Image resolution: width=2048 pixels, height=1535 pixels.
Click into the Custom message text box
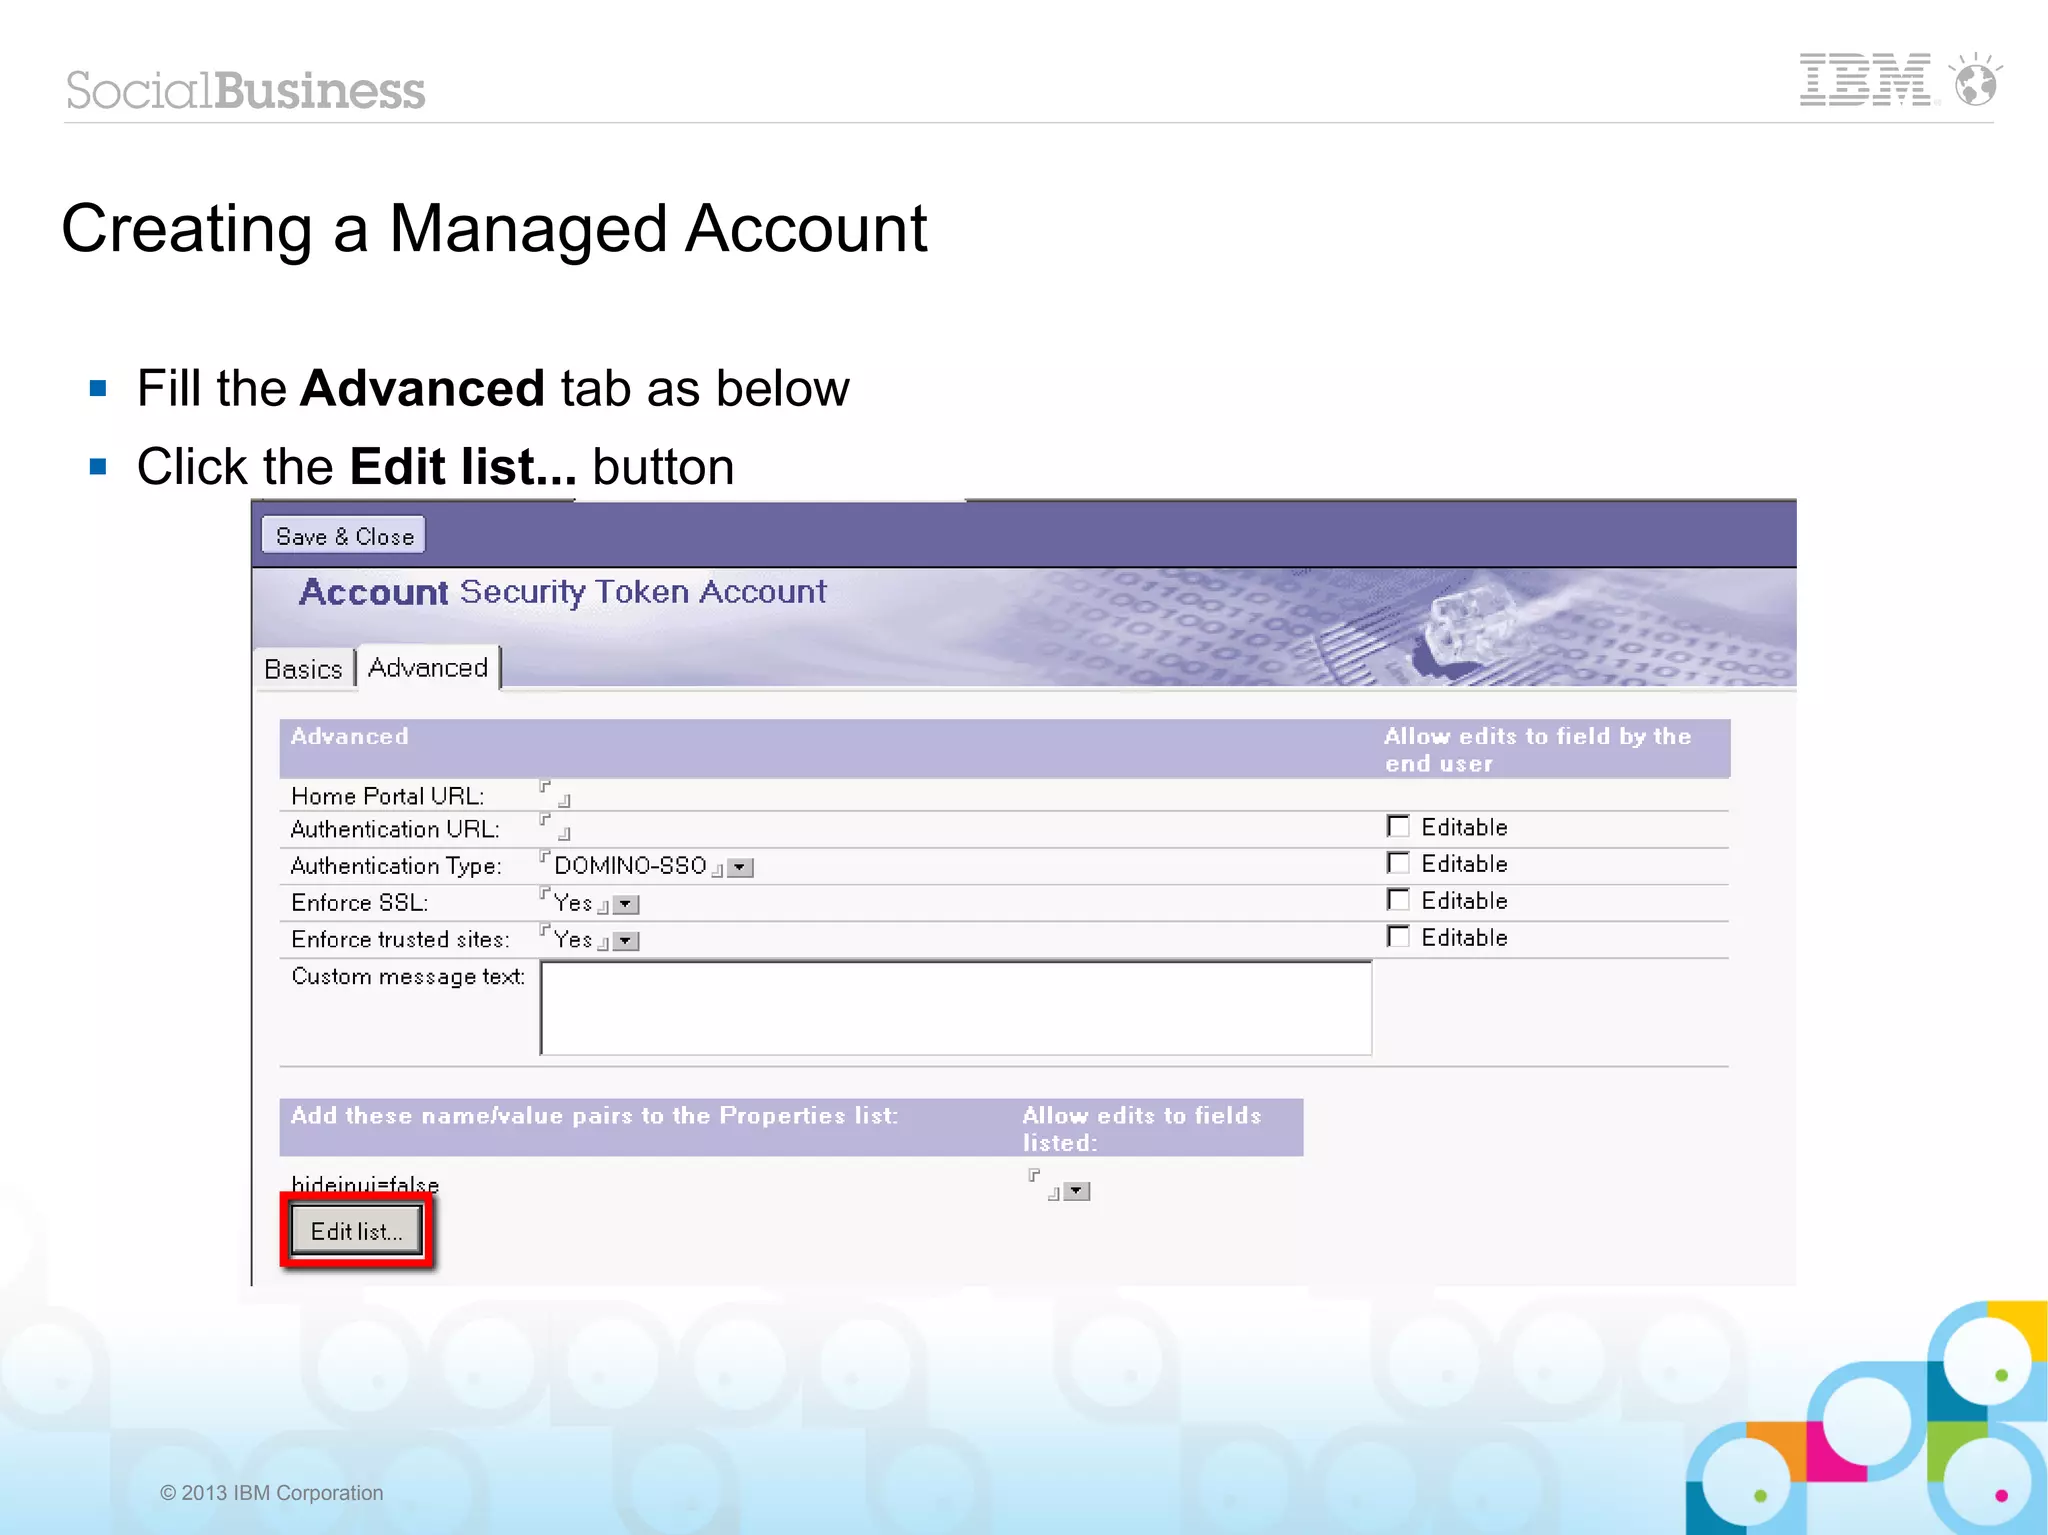(955, 1008)
